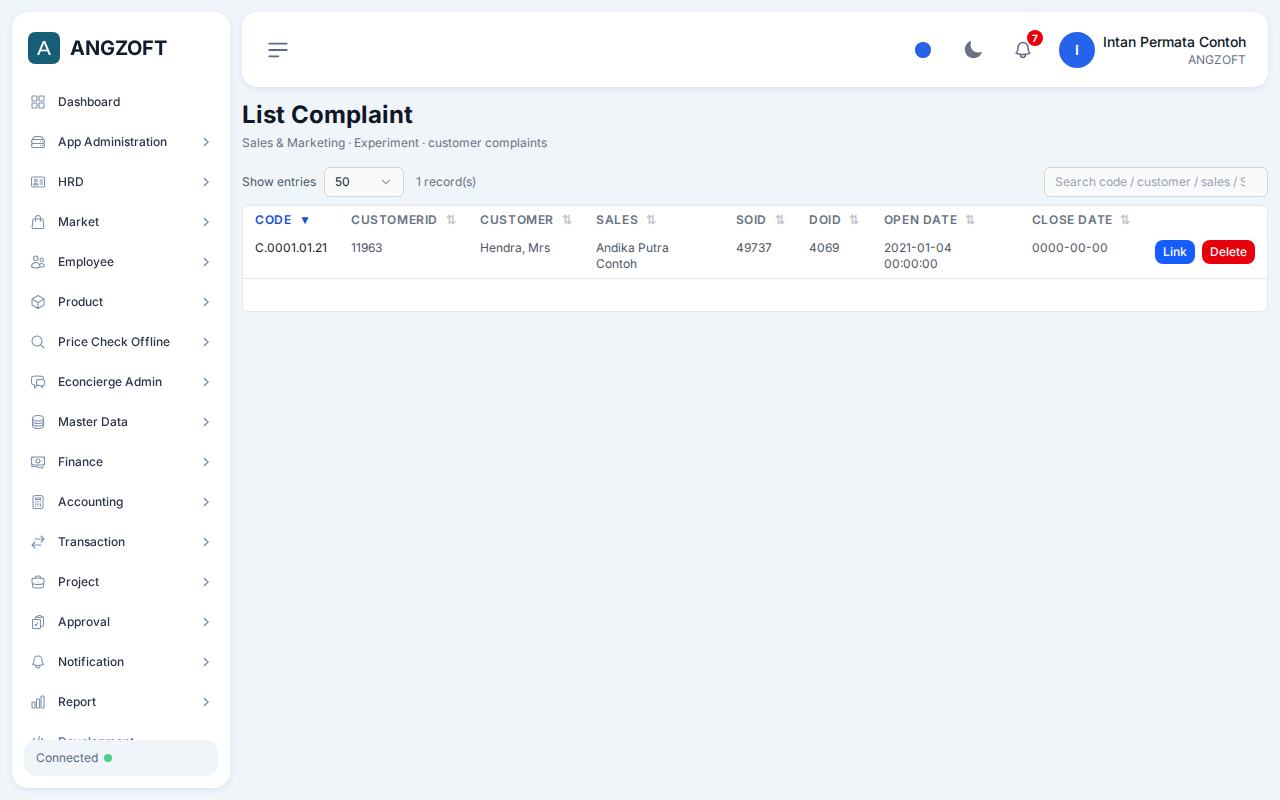Open the Show entries 50 dropdown
The height and width of the screenshot is (800, 1280).
click(364, 182)
